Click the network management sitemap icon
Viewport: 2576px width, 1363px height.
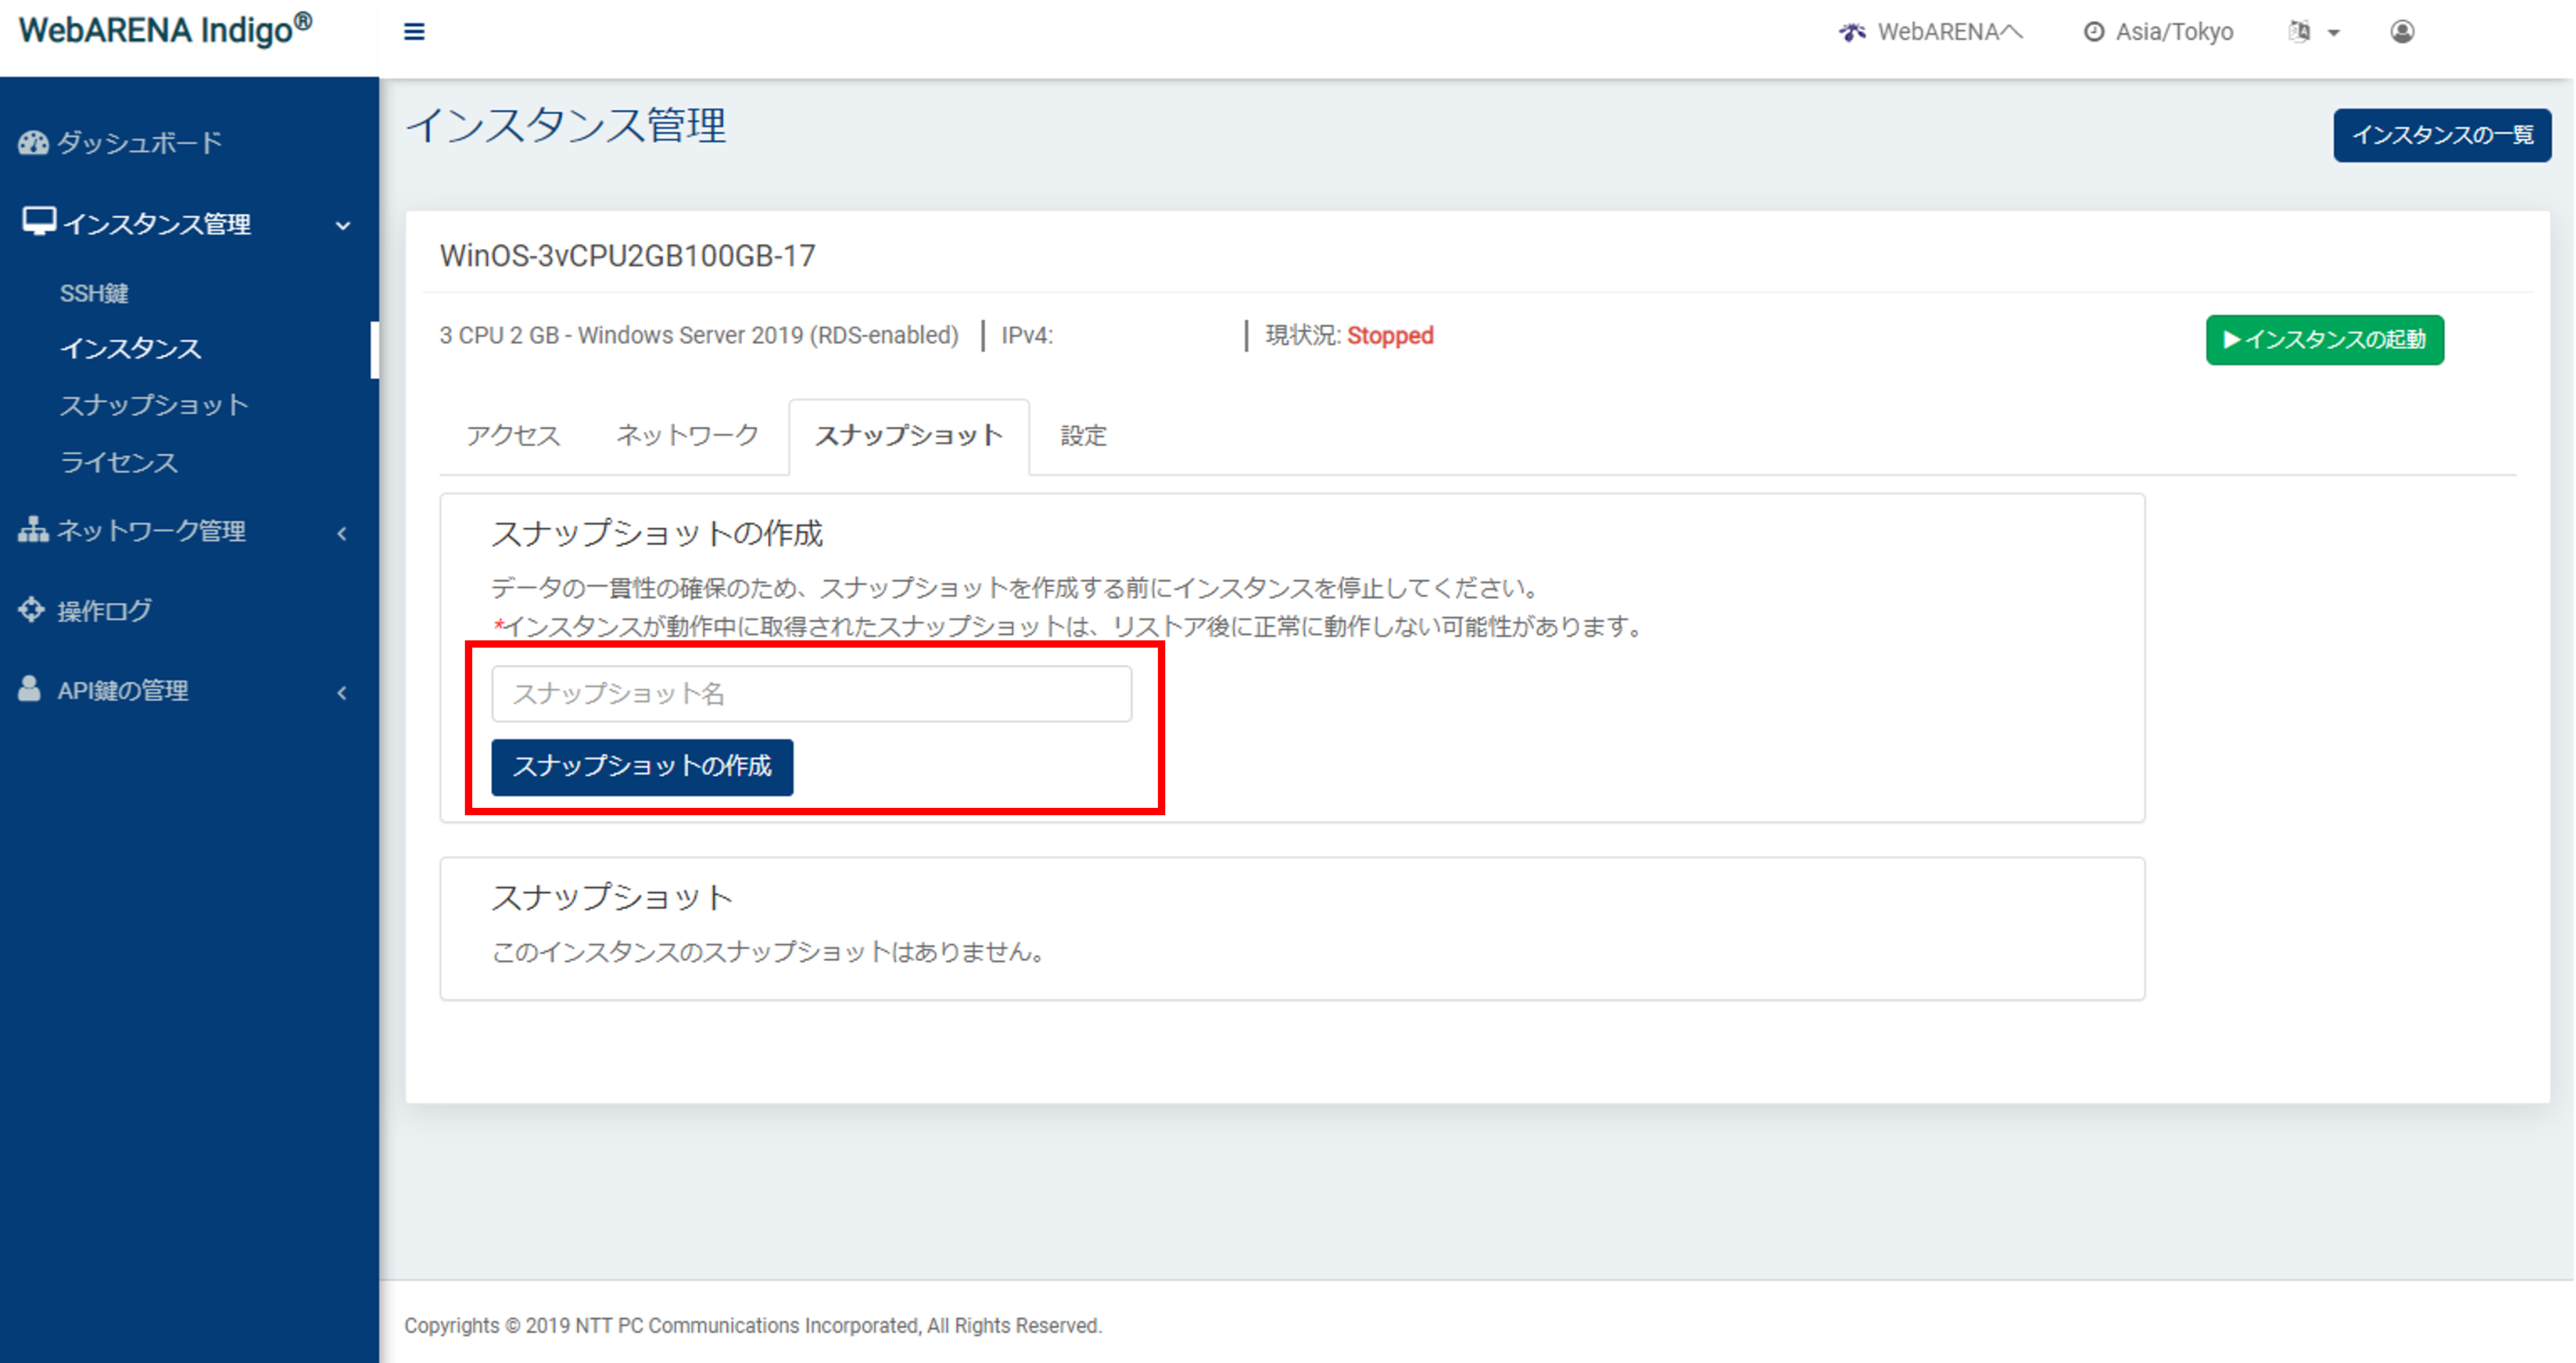coord(33,530)
